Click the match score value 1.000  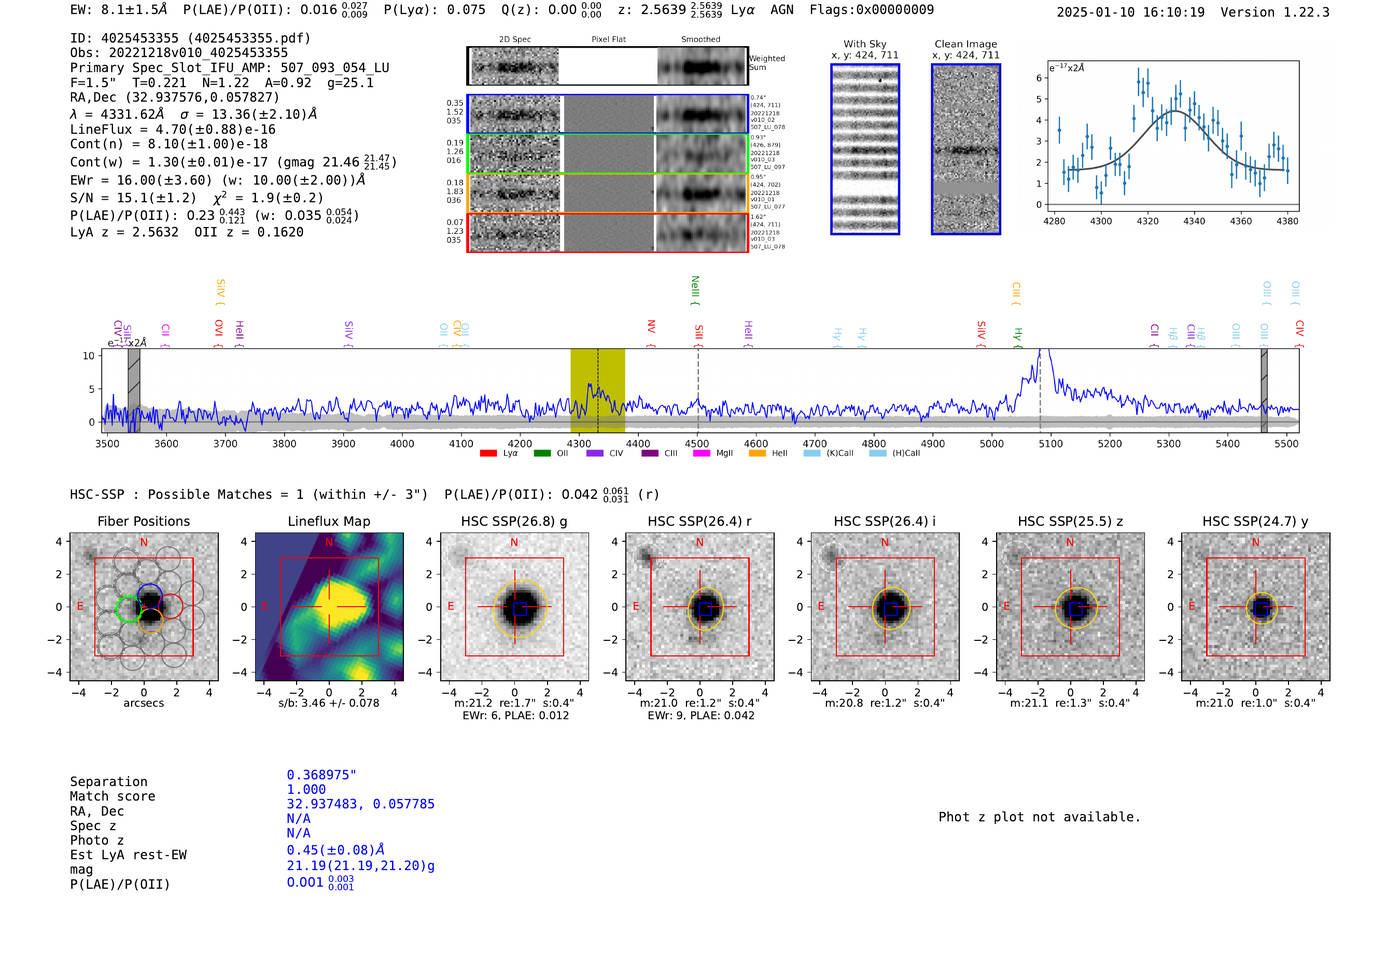click(x=306, y=789)
